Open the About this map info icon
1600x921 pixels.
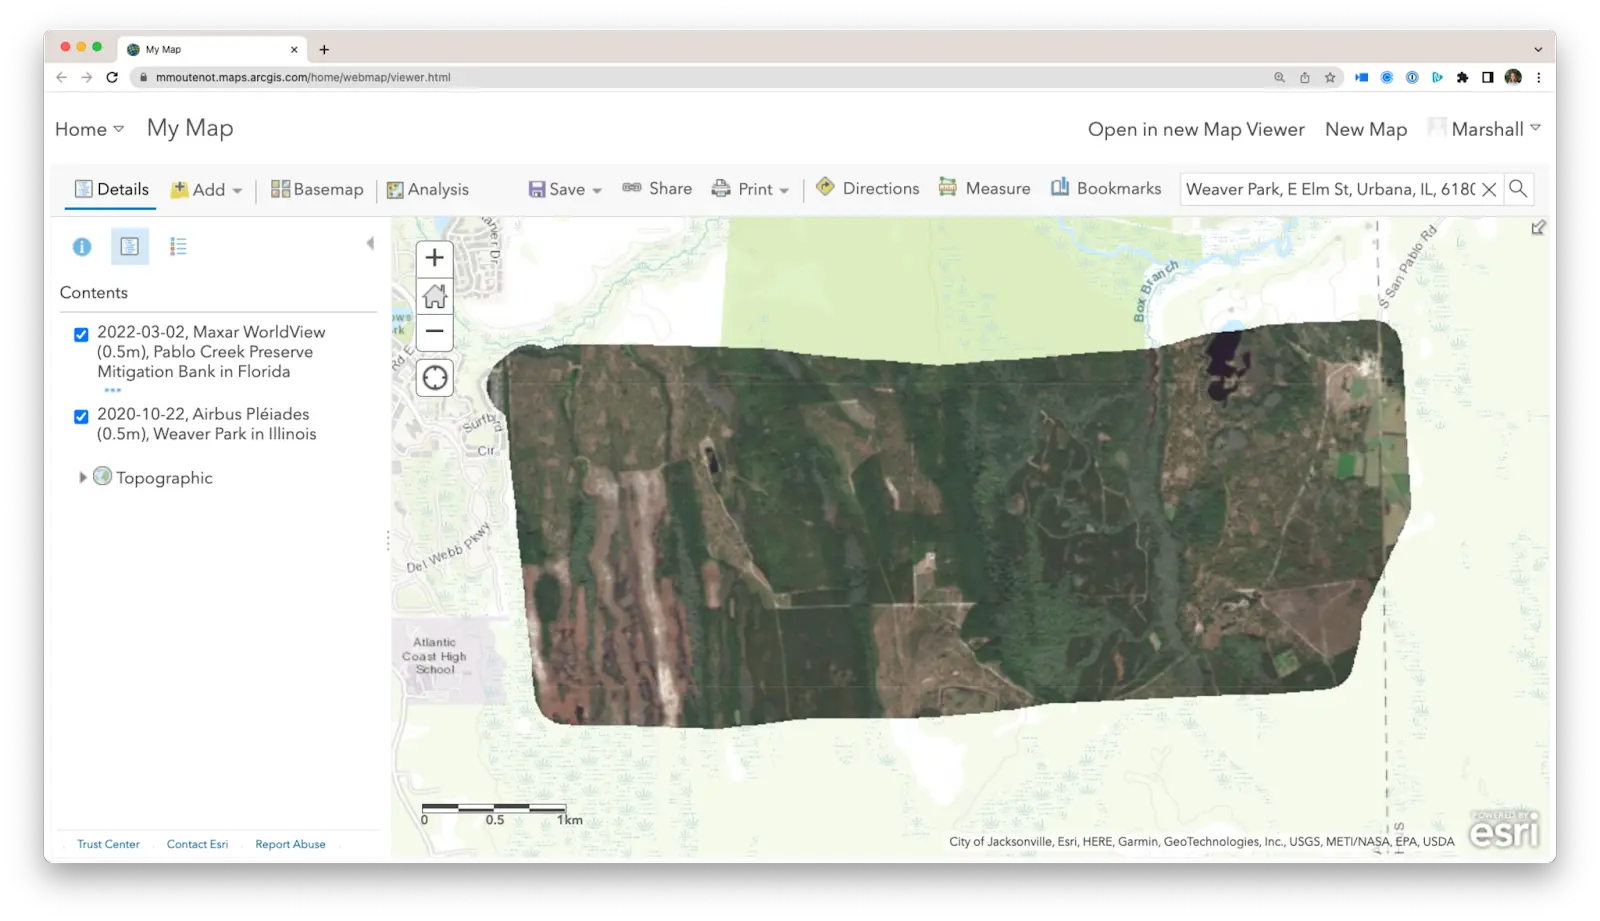click(x=82, y=246)
